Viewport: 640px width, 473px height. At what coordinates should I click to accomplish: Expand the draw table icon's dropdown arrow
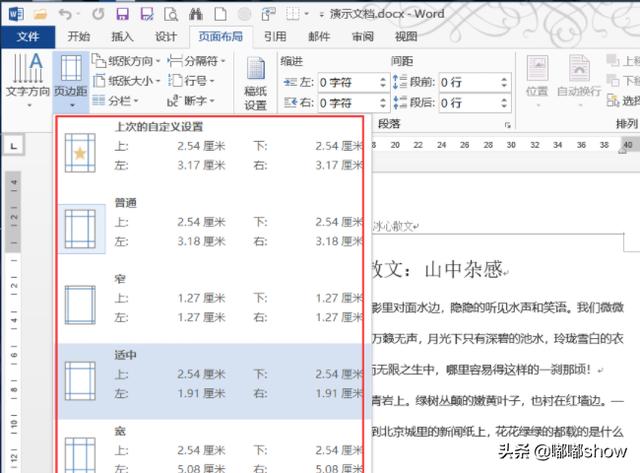[306, 14]
